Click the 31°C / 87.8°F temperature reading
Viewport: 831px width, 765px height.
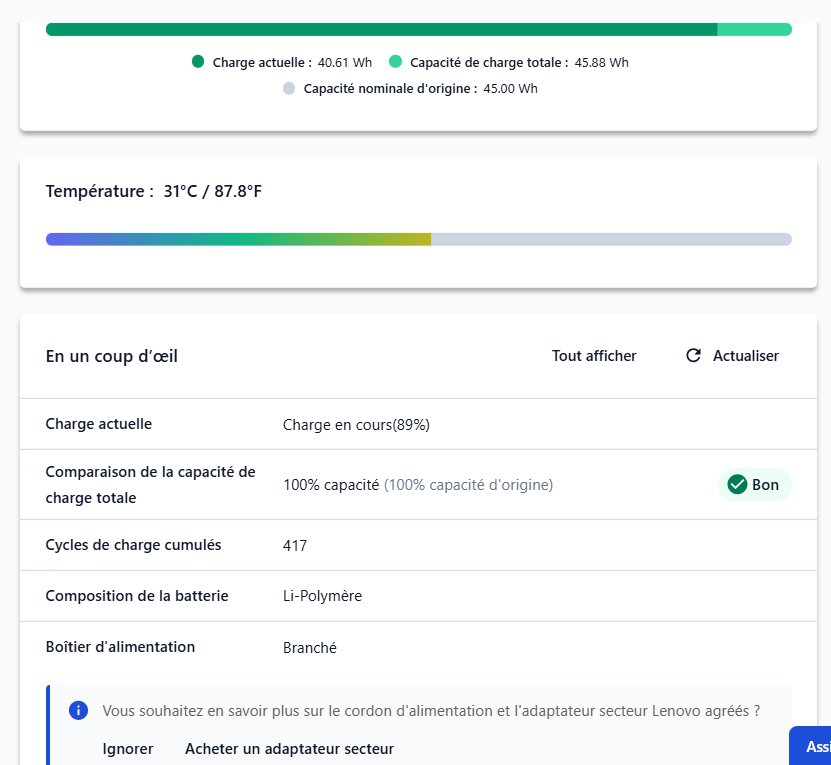click(212, 191)
